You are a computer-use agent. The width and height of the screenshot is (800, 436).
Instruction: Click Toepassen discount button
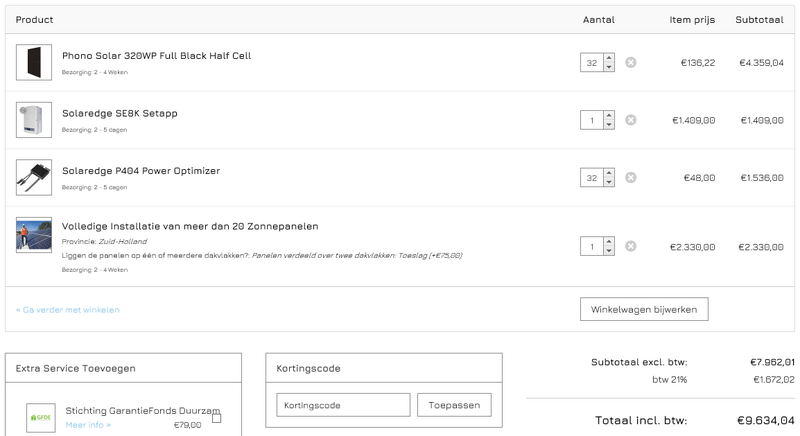[454, 405]
